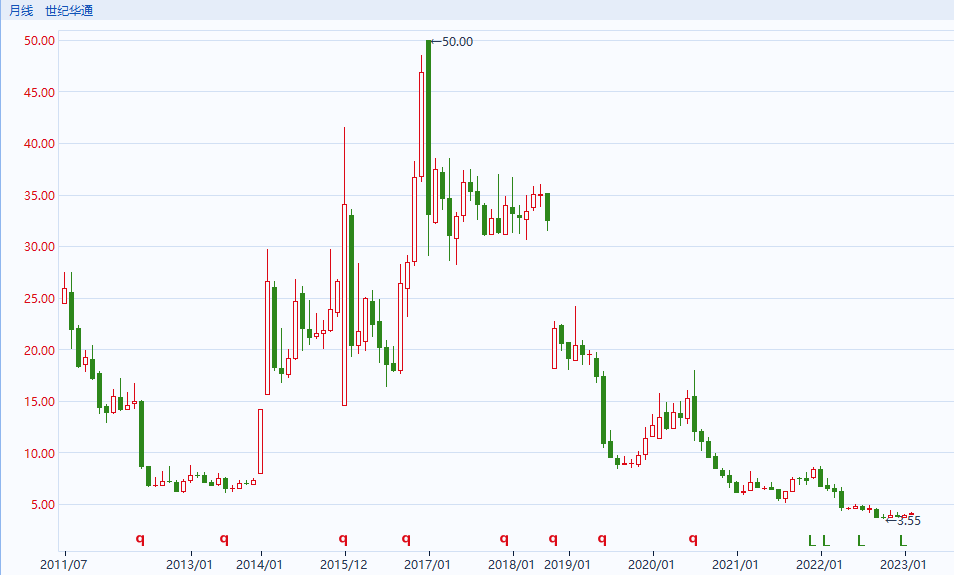Click the 2013/01 date axis label
Screen dimensions: 954x575
(189, 565)
